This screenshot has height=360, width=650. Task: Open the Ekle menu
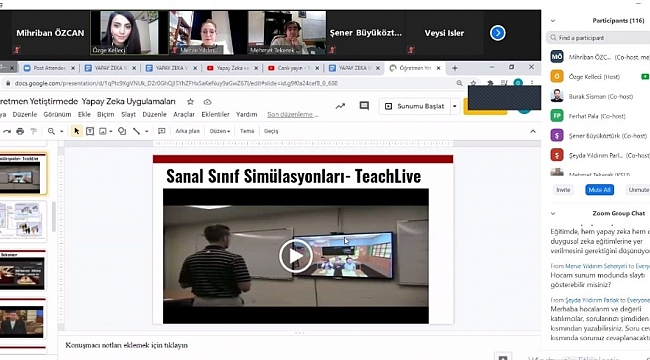tap(84, 114)
